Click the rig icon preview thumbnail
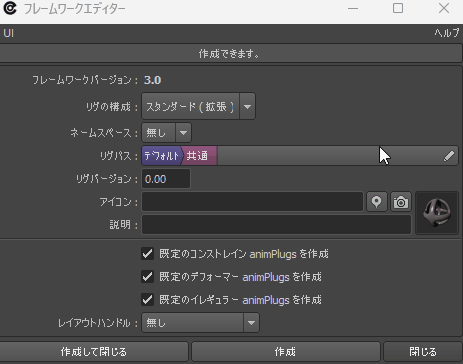The height and width of the screenshot is (364, 463). click(437, 213)
